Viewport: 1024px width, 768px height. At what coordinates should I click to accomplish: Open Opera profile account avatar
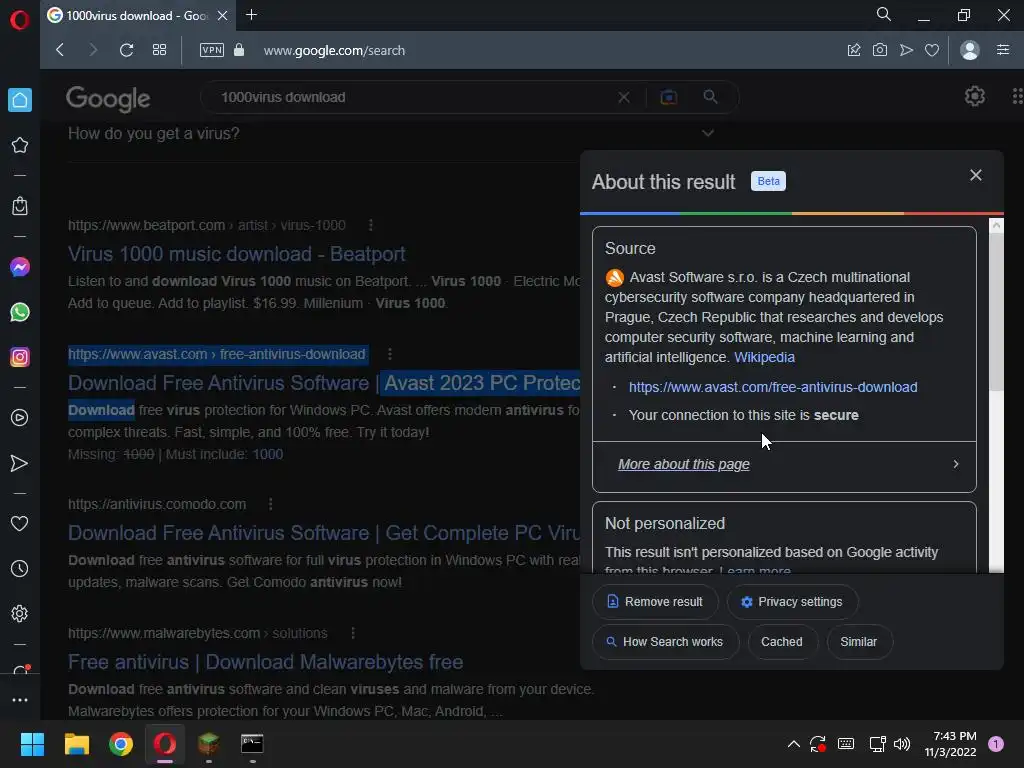[970, 50]
